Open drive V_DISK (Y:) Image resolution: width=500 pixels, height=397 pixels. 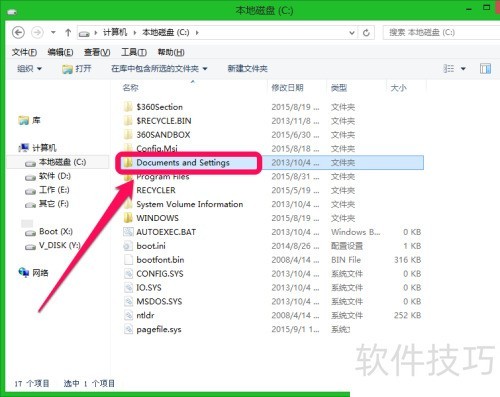(x=59, y=245)
